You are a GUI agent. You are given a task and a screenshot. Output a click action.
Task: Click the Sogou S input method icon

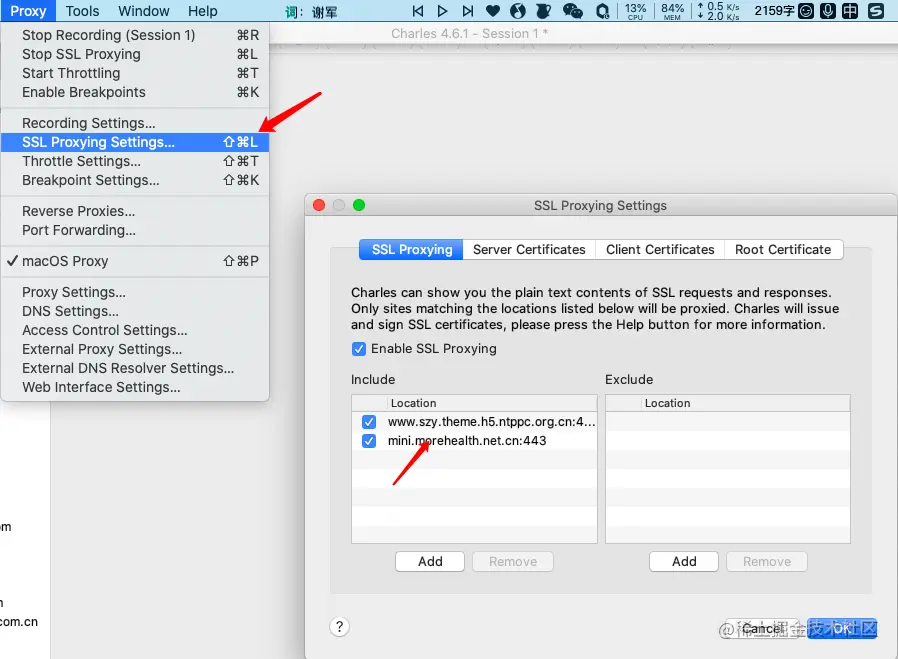876,11
